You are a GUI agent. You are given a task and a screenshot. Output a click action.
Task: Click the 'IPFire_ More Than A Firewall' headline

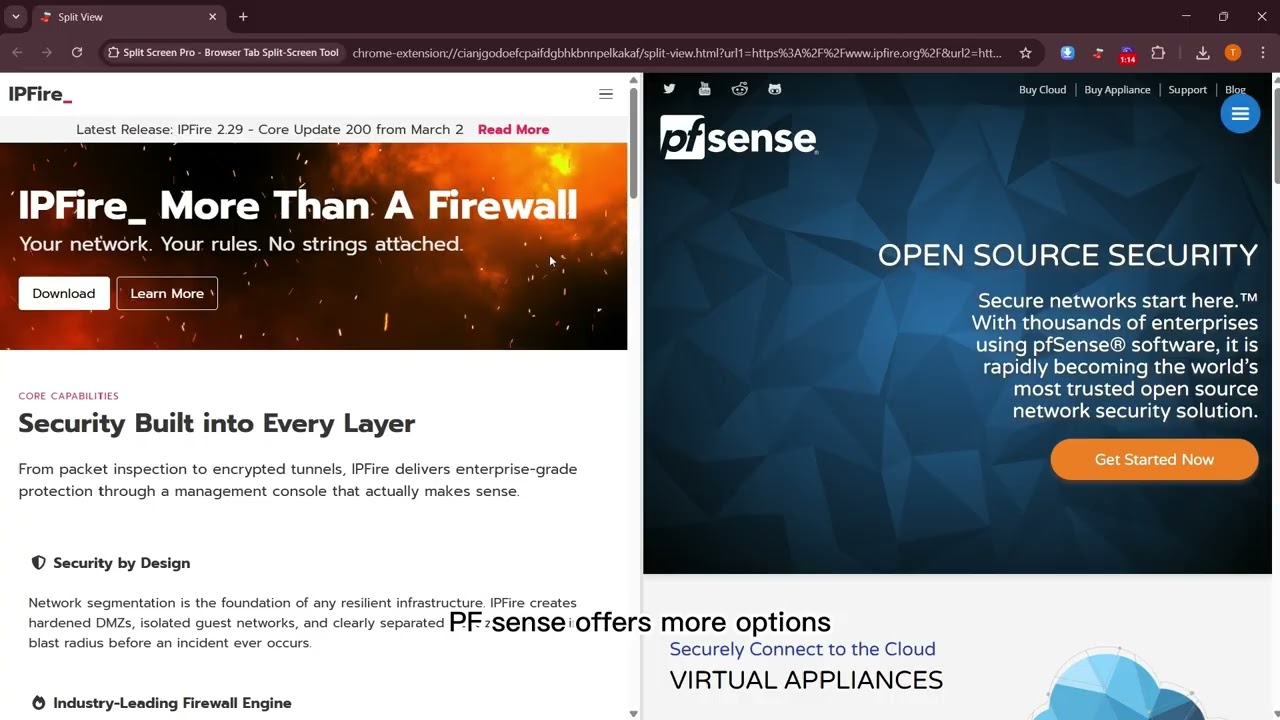click(x=298, y=205)
